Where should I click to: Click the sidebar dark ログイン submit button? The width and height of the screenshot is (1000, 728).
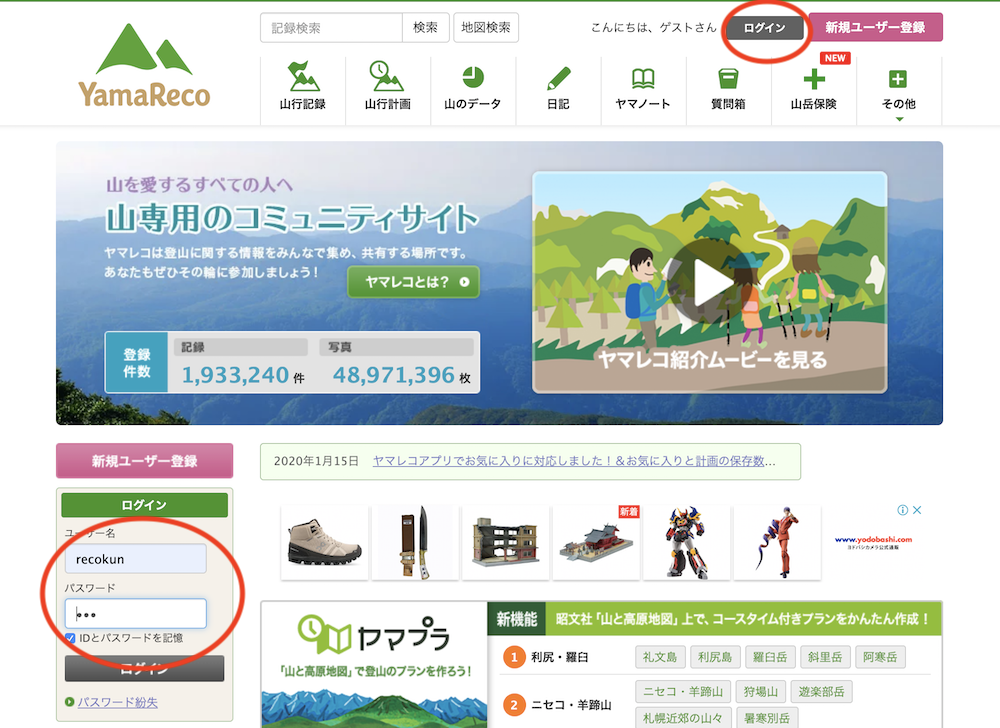click(x=144, y=668)
